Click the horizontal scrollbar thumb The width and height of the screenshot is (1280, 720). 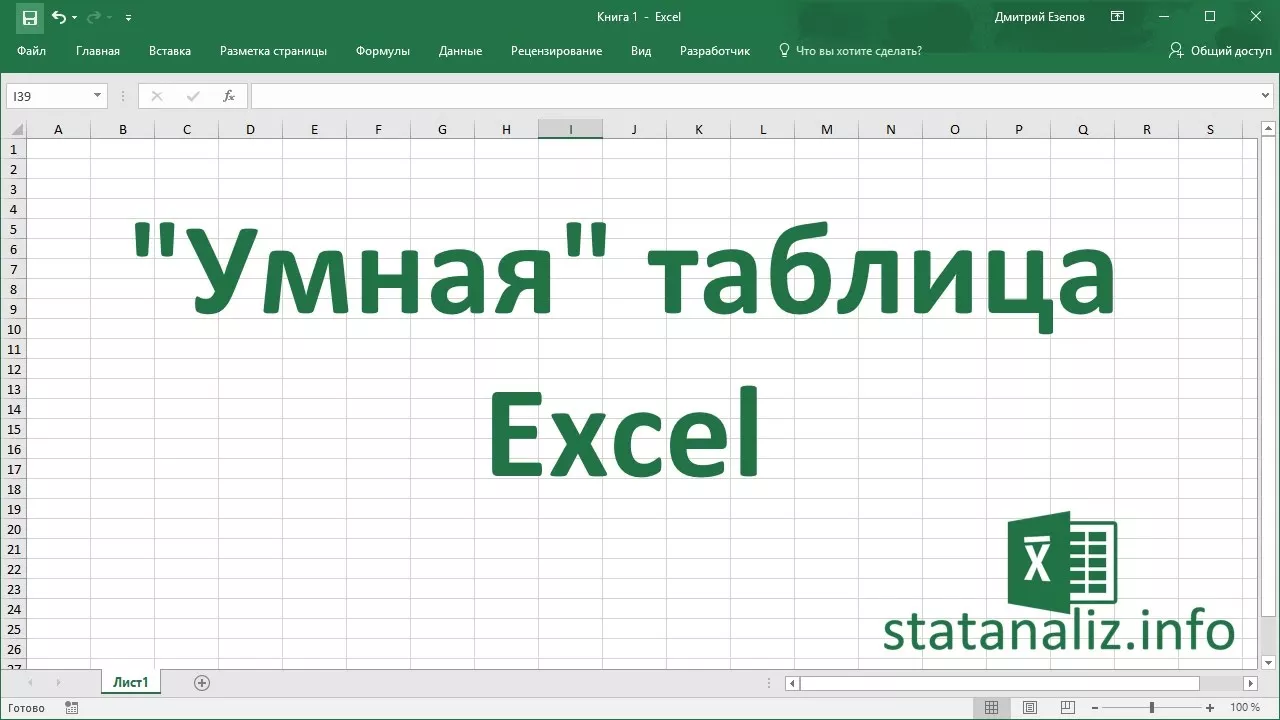coord(1000,684)
